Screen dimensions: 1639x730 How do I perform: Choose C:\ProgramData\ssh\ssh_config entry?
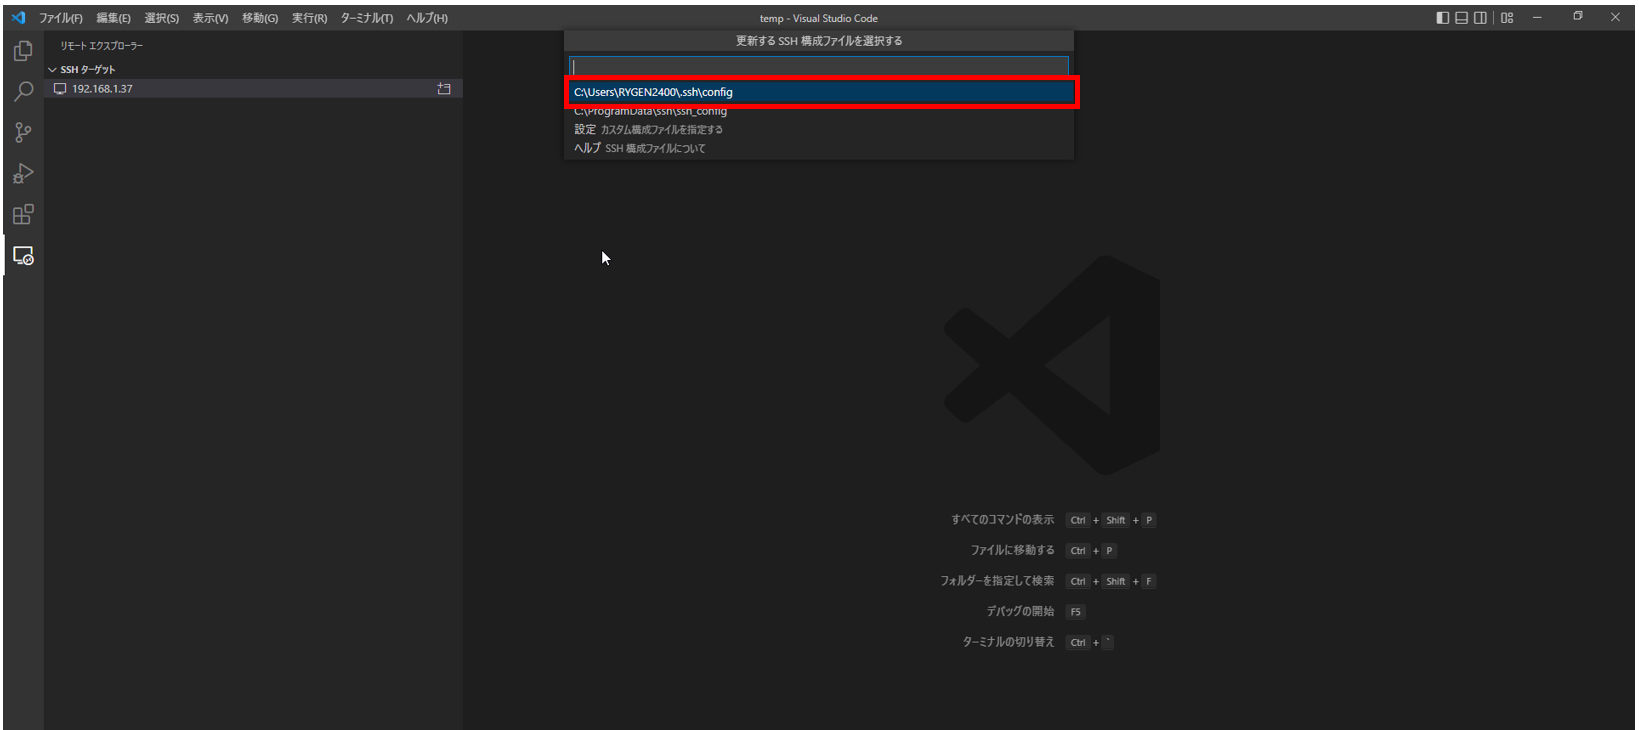[x=819, y=111]
